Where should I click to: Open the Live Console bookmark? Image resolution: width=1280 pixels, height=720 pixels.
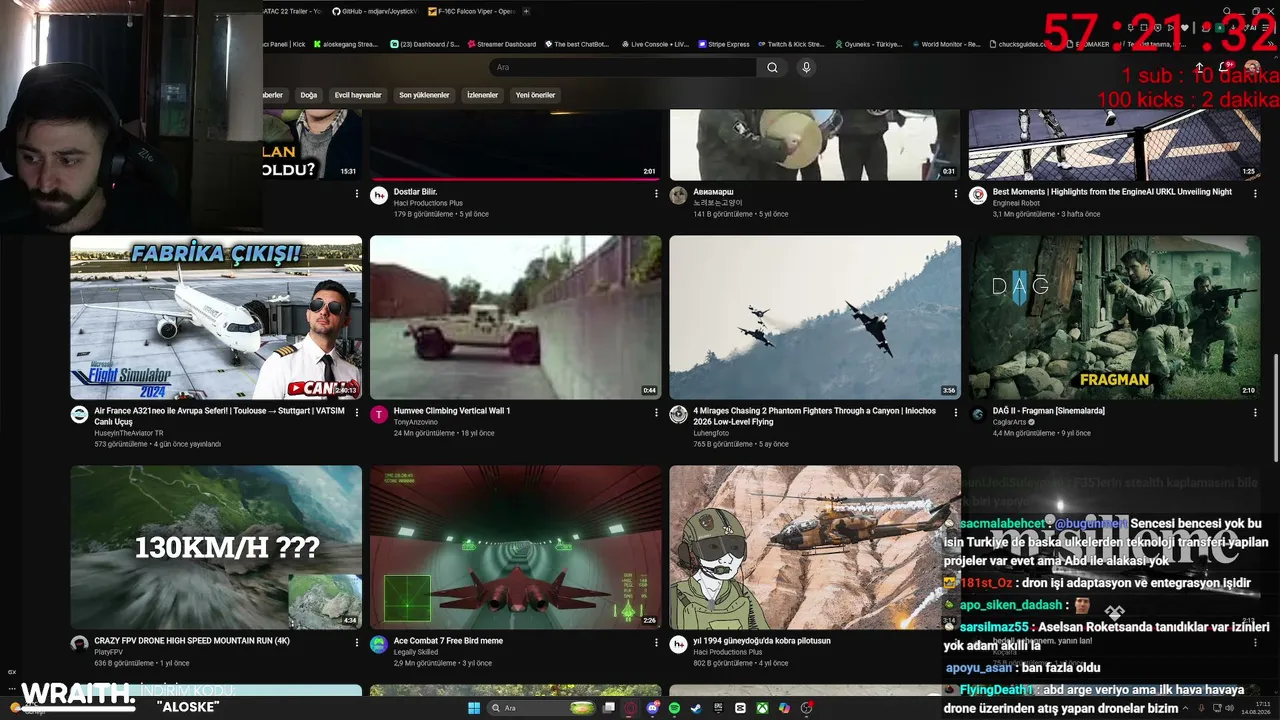(655, 44)
